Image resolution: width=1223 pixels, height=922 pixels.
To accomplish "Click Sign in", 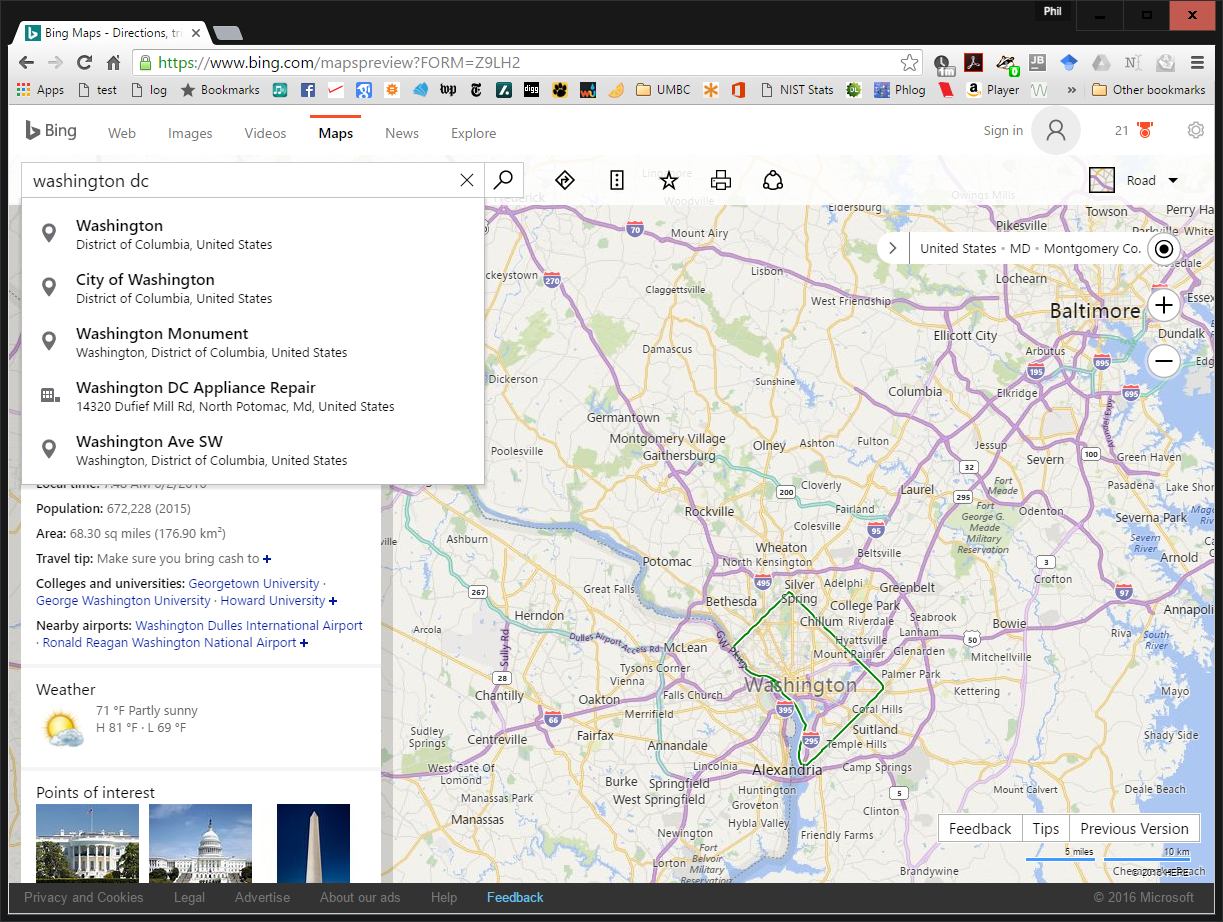I will point(1003,131).
